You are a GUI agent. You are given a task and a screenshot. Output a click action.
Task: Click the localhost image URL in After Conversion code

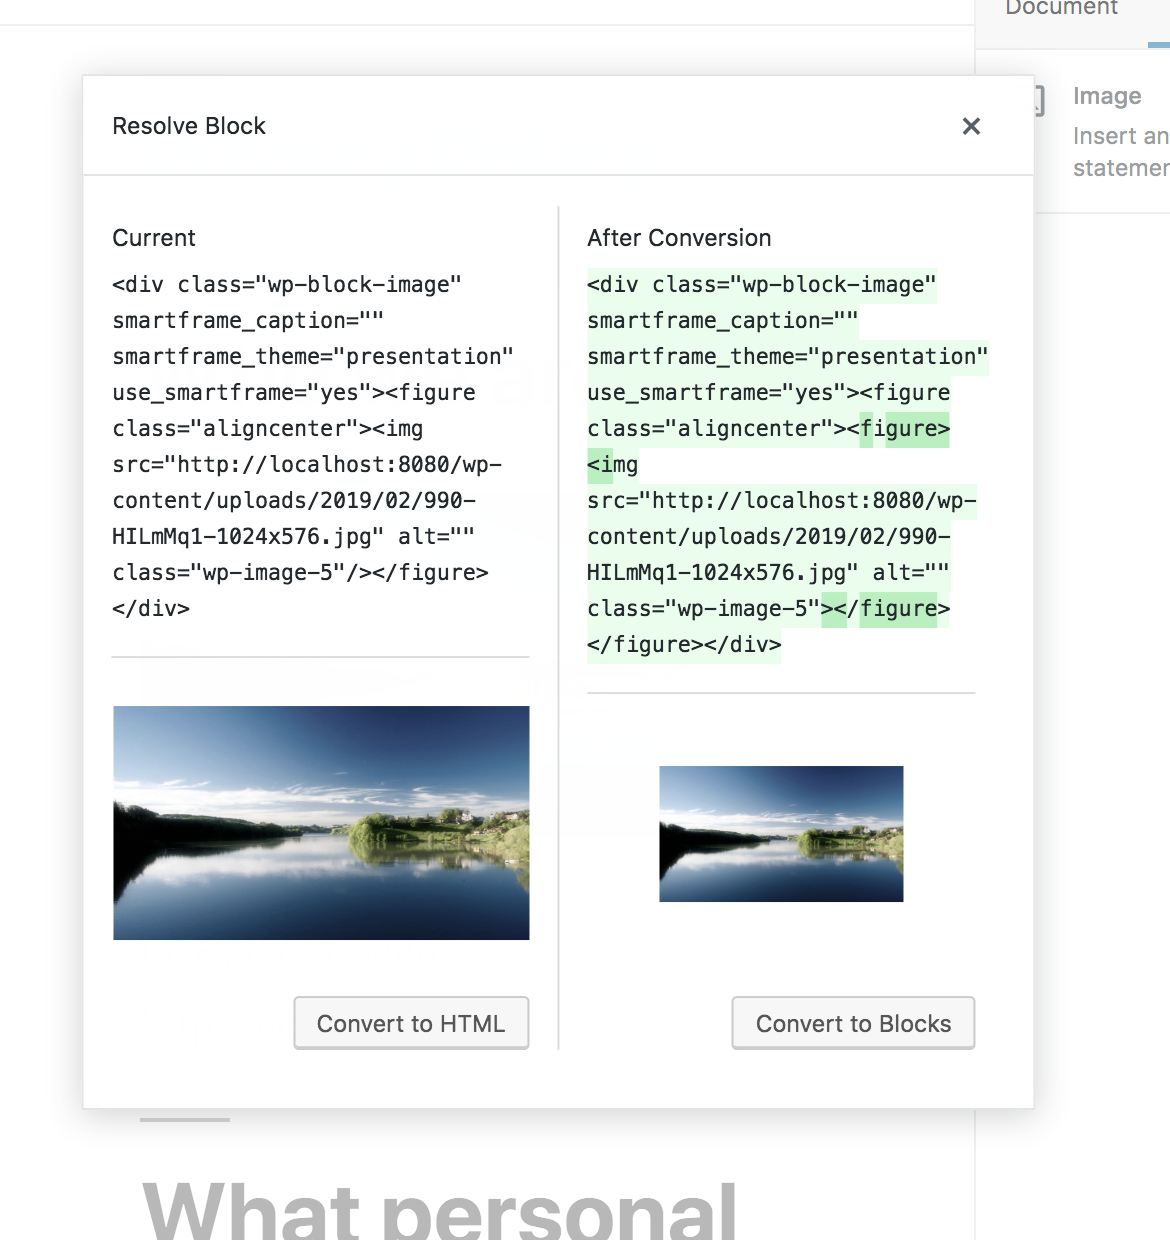pyautogui.click(x=782, y=501)
